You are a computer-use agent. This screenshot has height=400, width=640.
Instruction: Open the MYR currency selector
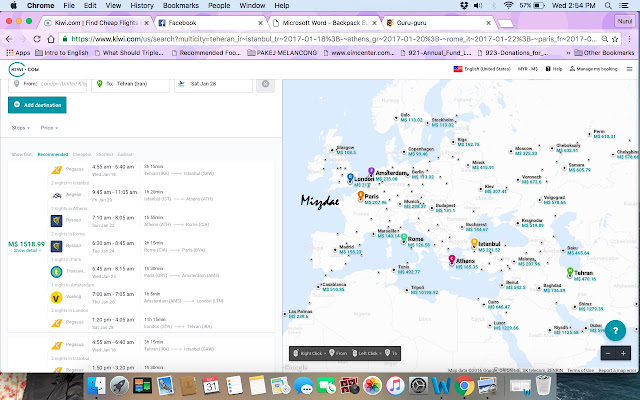point(527,69)
